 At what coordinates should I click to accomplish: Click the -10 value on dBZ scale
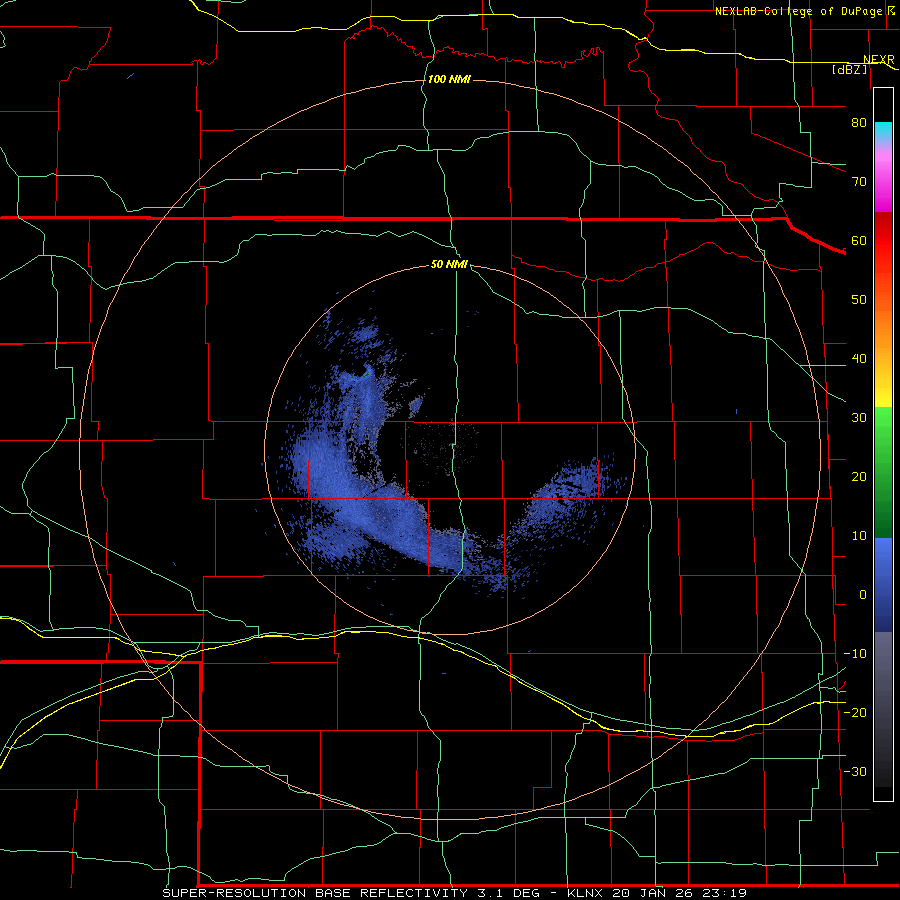[x=855, y=654]
